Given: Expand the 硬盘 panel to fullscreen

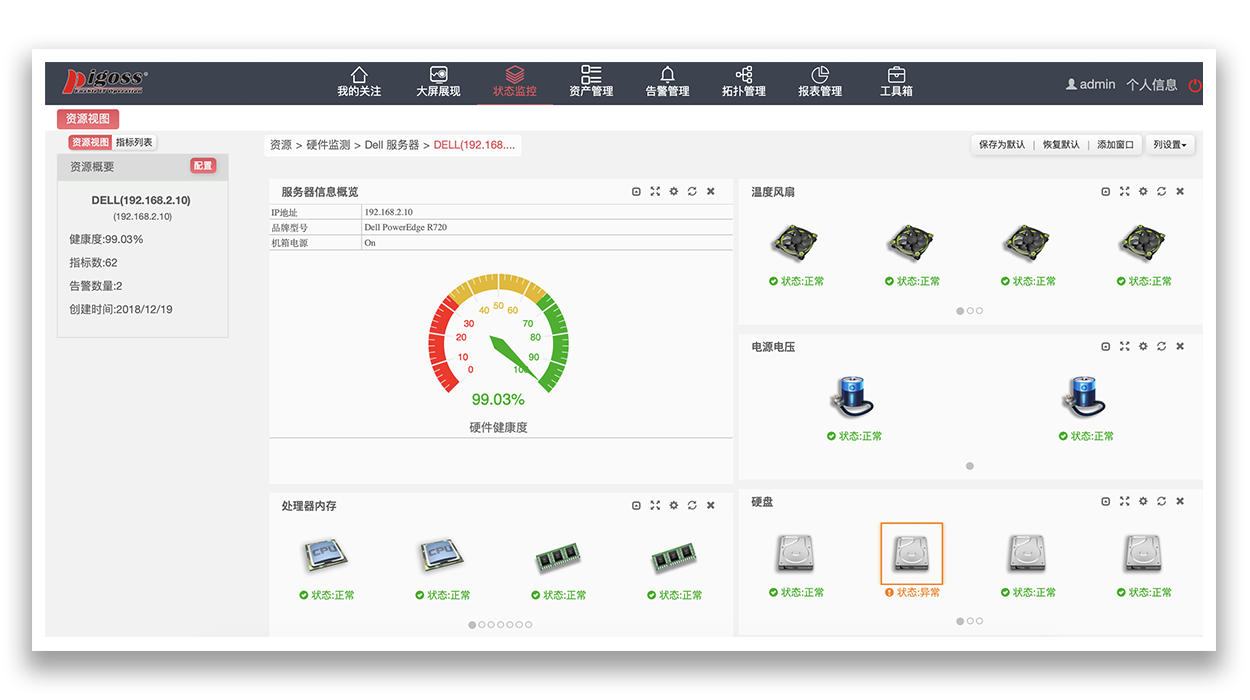Looking at the screenshot, I should [1123, 501].
